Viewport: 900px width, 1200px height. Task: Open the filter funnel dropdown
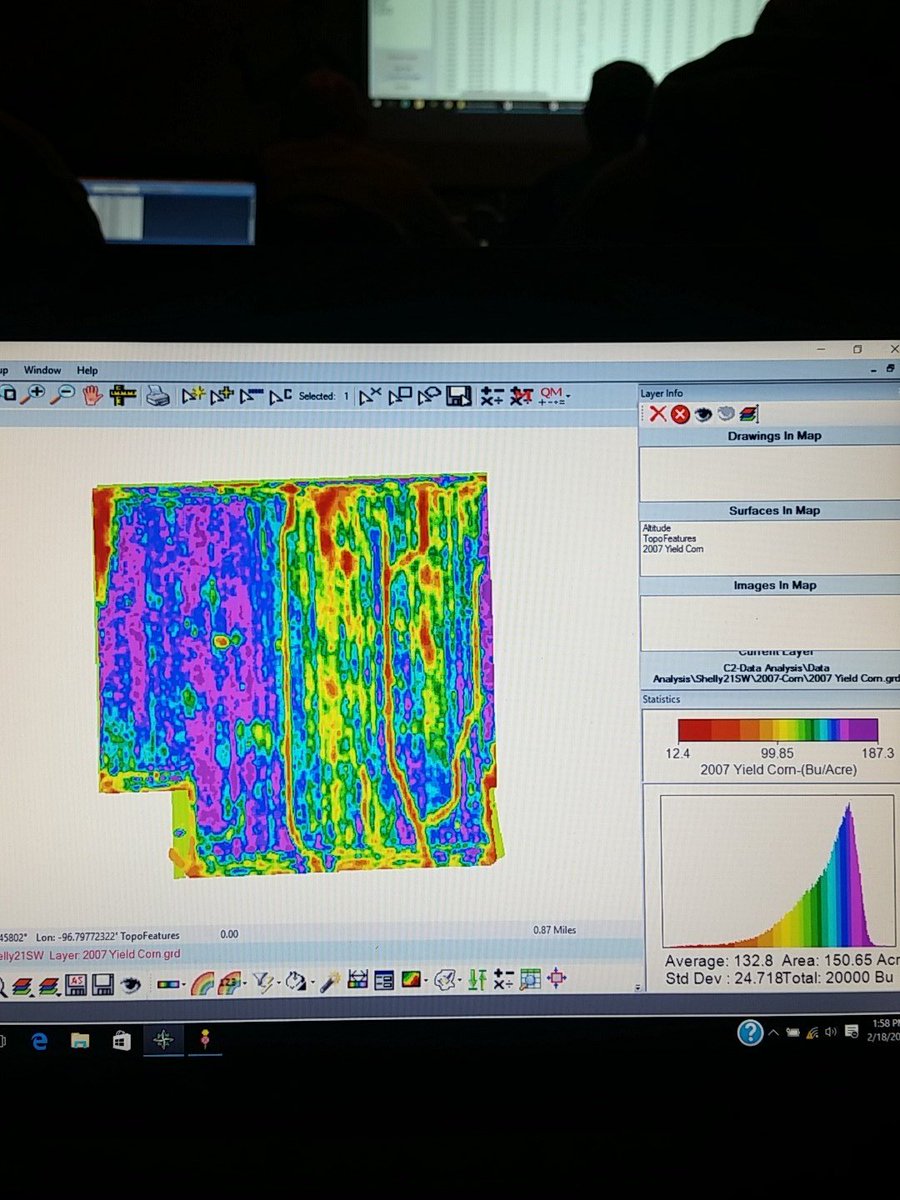[x=265, y=984]
